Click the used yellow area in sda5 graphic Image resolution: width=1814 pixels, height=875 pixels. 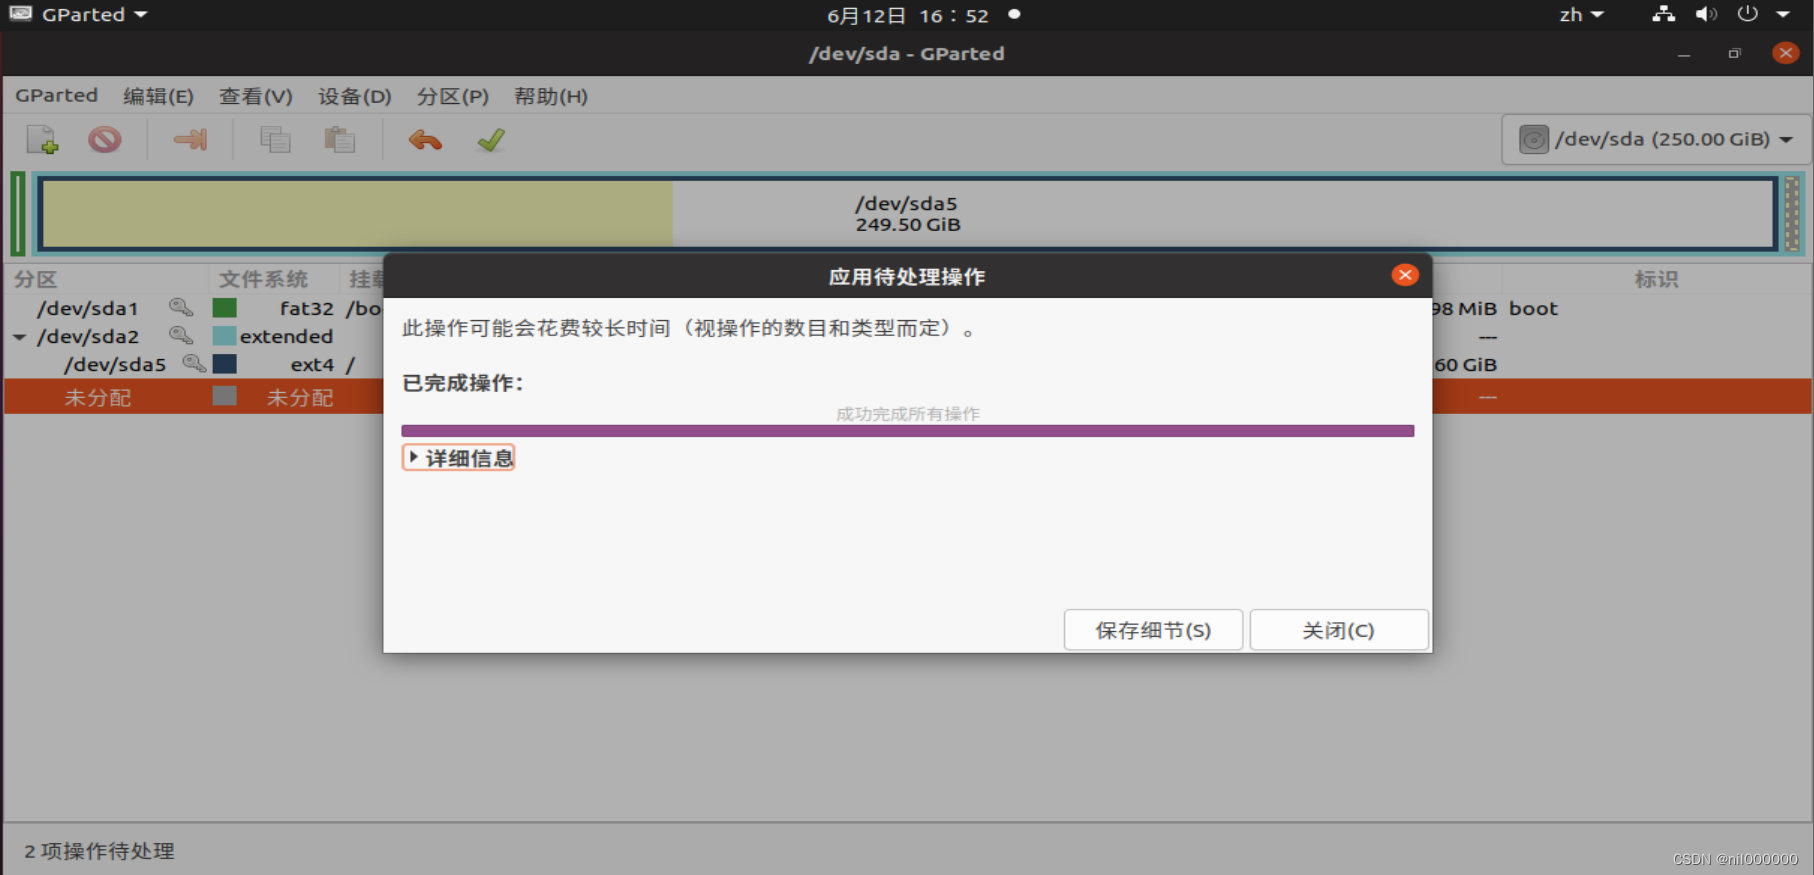357,214
